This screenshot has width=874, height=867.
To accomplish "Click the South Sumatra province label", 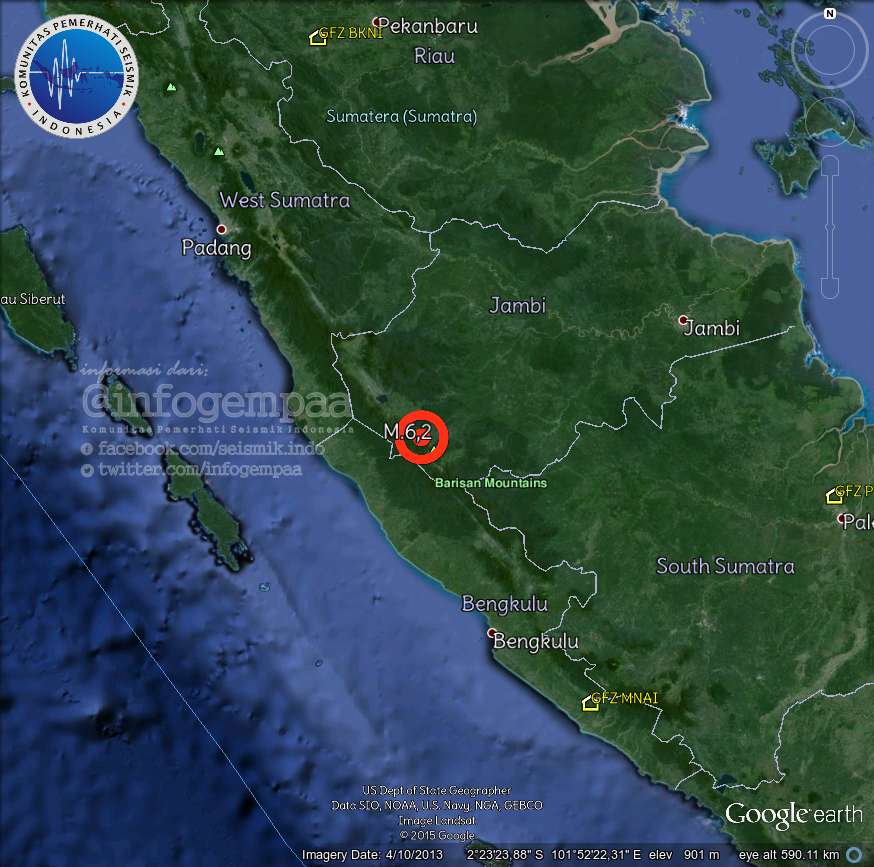I will coord(725,566).
